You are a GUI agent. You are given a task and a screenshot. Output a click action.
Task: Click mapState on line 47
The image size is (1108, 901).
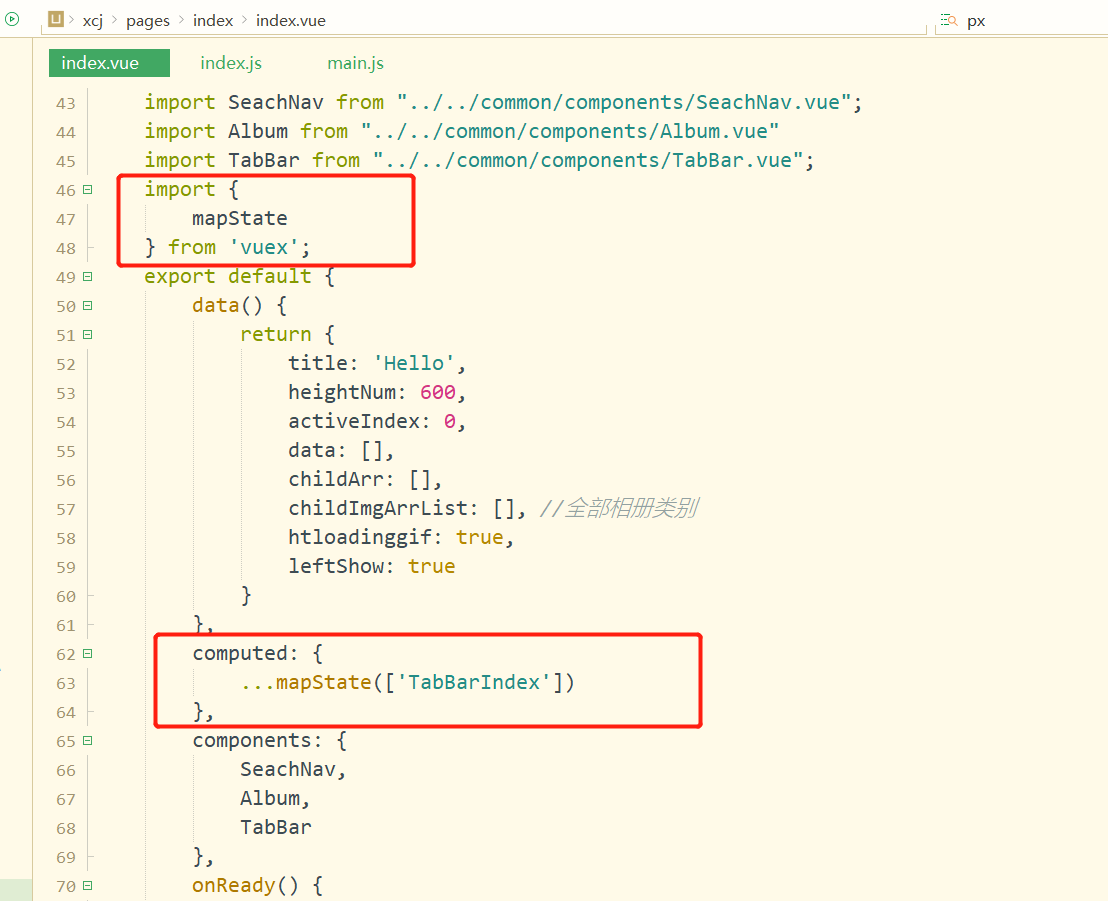click(x=240, y=218)
